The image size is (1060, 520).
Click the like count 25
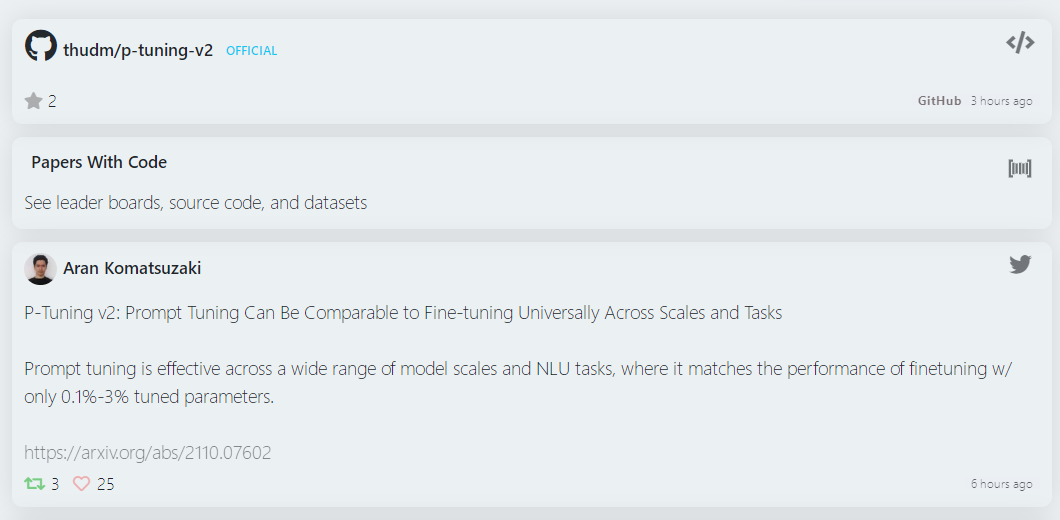[x=106, y=484]
